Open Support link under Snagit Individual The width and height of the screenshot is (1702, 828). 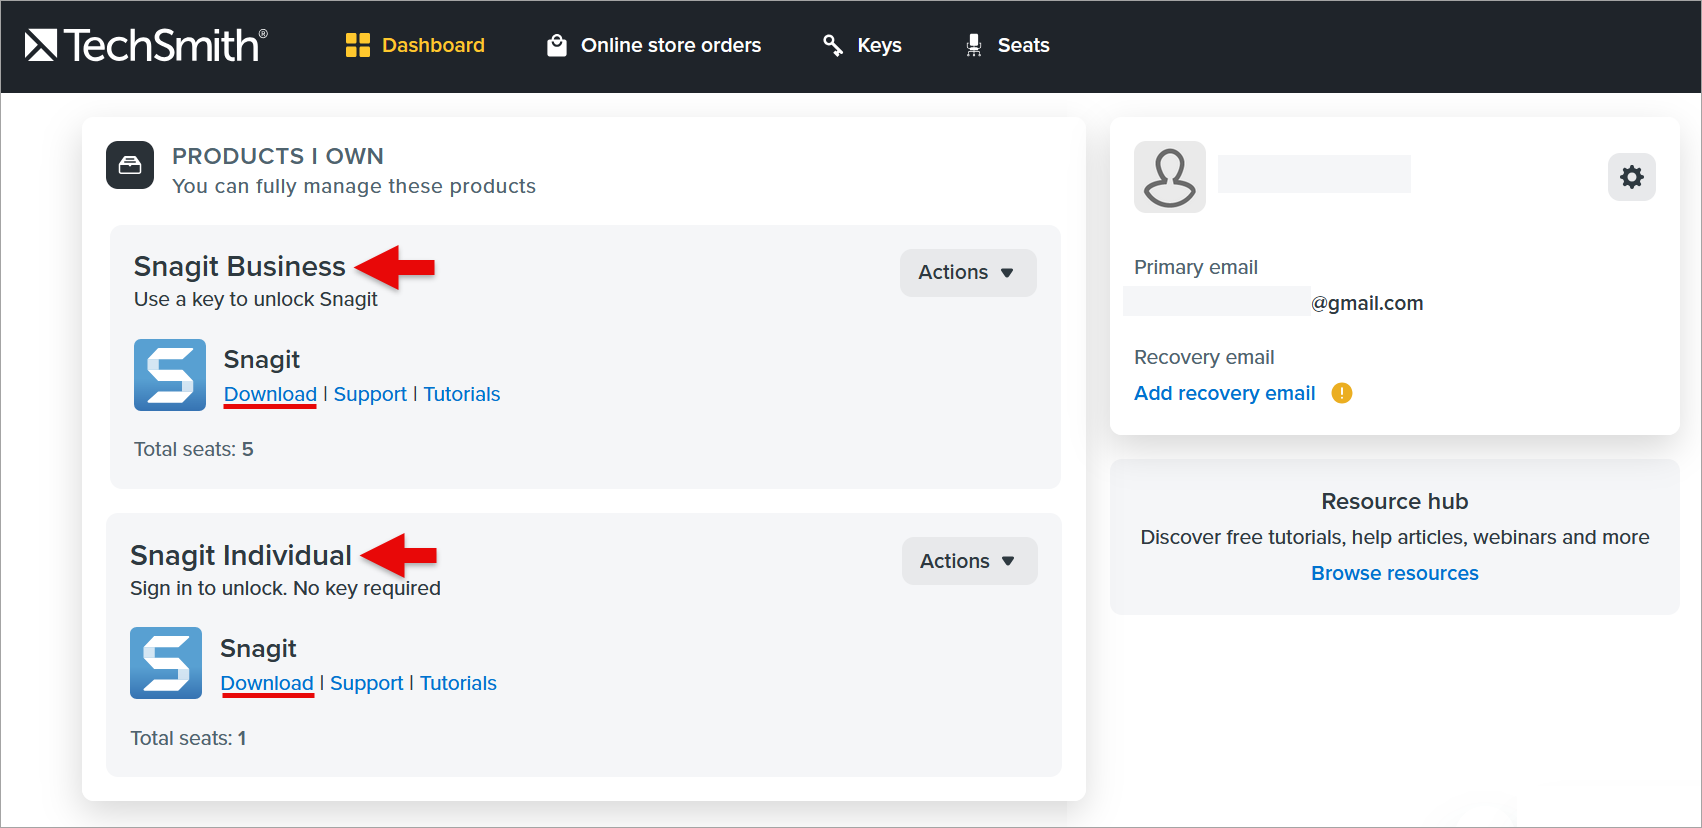[367, 683]
